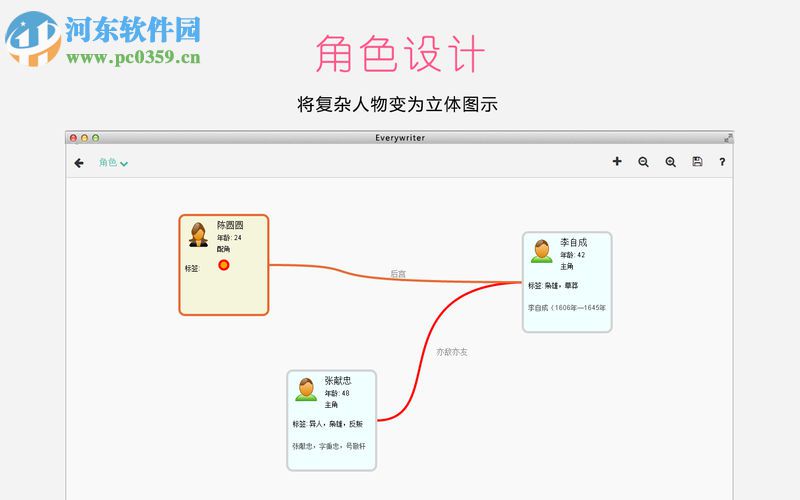Image resolution: width=800 pixels, height=500 pixels.
Task: Click the yellow minimize window button
Action: (84, 138)
